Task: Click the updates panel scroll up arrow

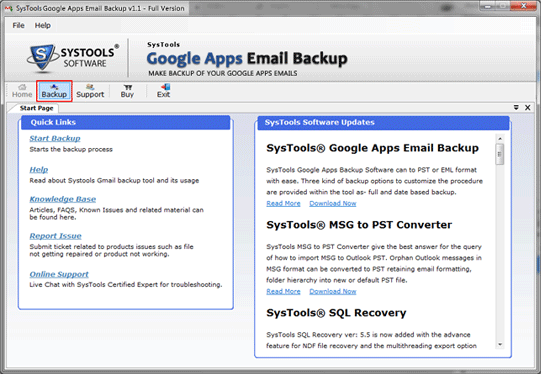Action: 500,139
